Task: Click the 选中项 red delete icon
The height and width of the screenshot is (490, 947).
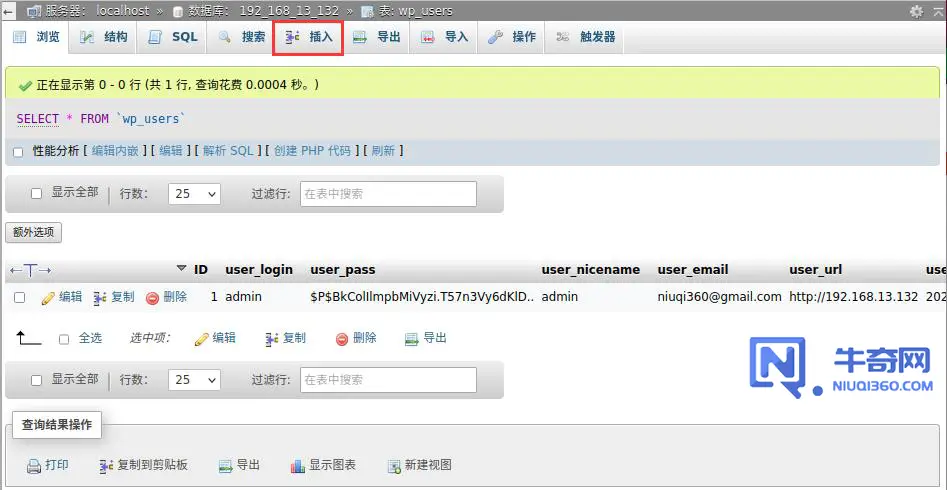Action: point(342,340)
